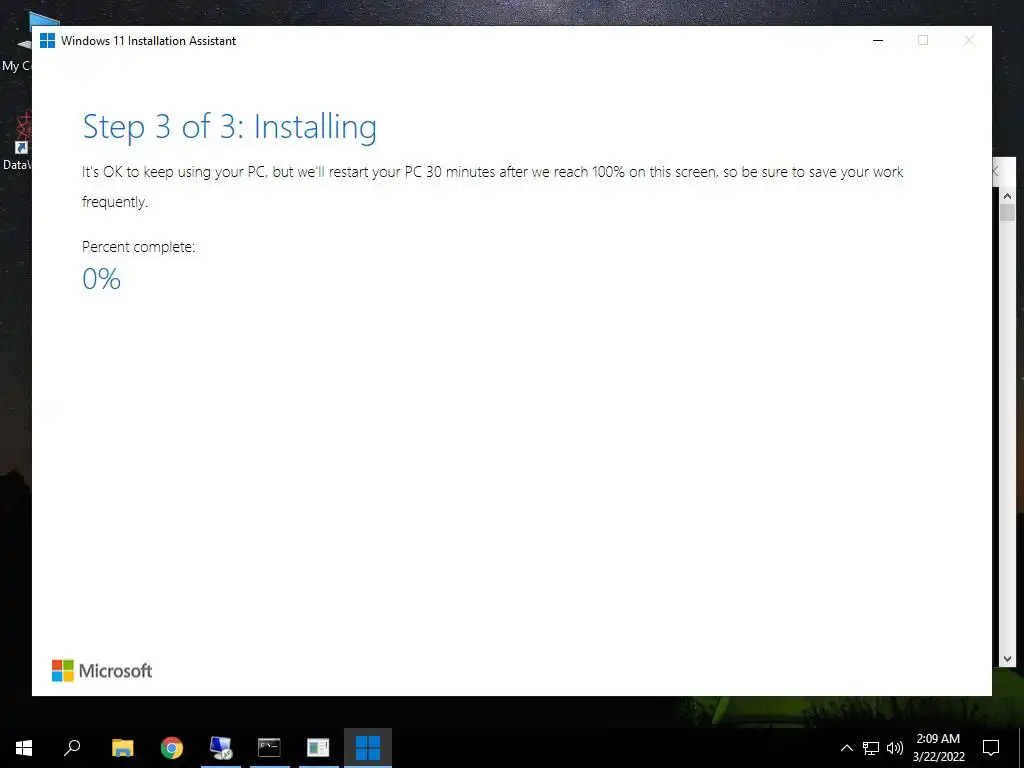Switch to the document-style app next to Command Prompt
Image resolution: width=1024 pixels, height=768 pixels.
pos(318,747)
